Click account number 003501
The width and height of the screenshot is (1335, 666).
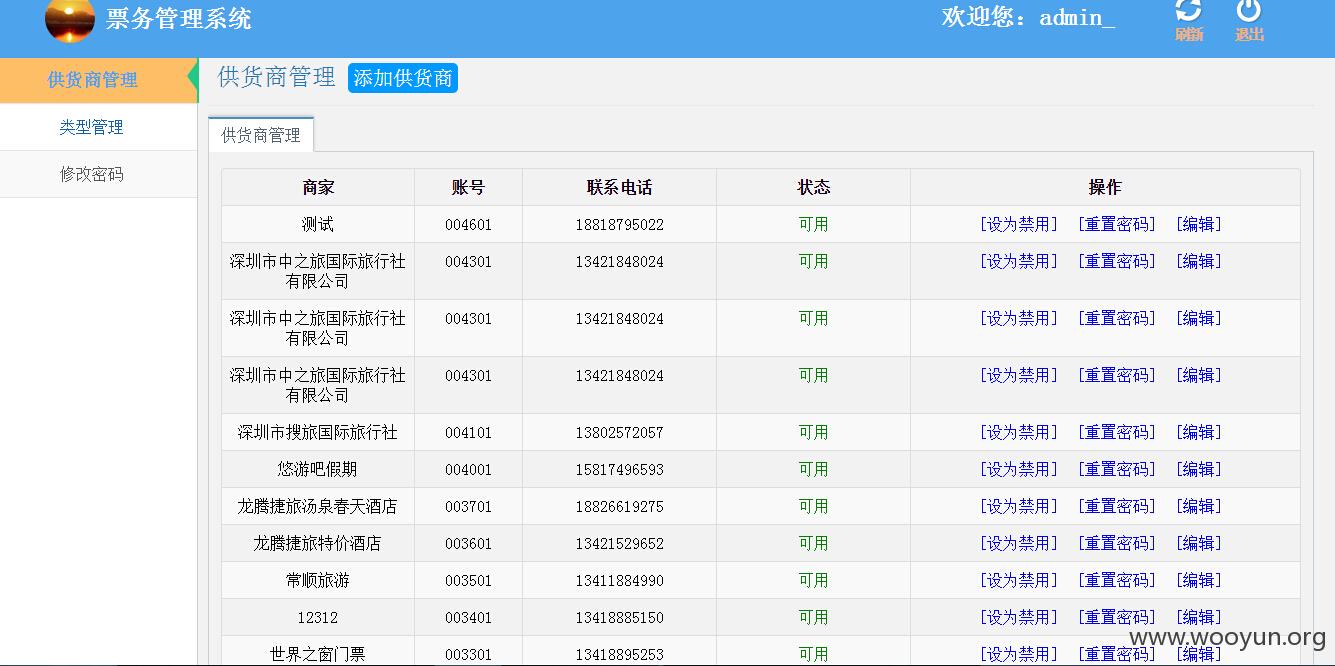point(468,581)
